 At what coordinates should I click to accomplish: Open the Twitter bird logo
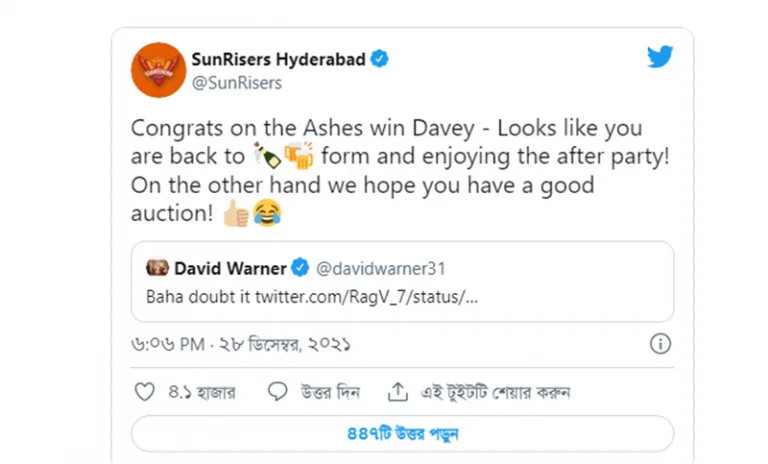pyautogui.click(x=660, y=57)
